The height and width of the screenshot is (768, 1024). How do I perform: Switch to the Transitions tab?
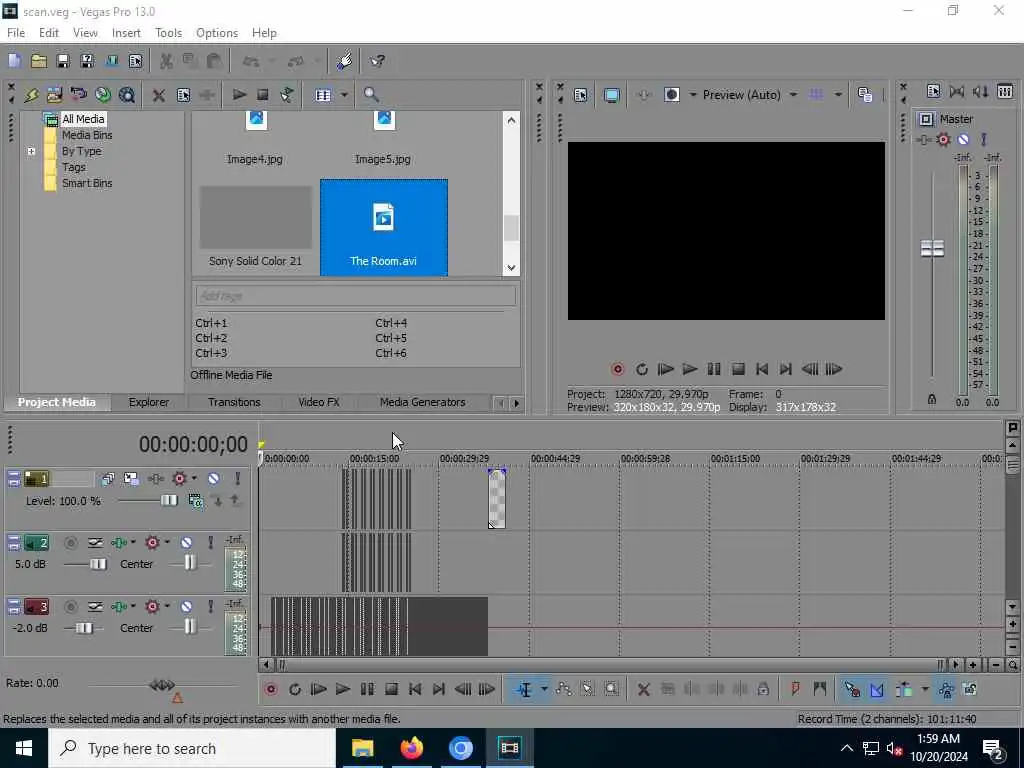click(234, 402)
